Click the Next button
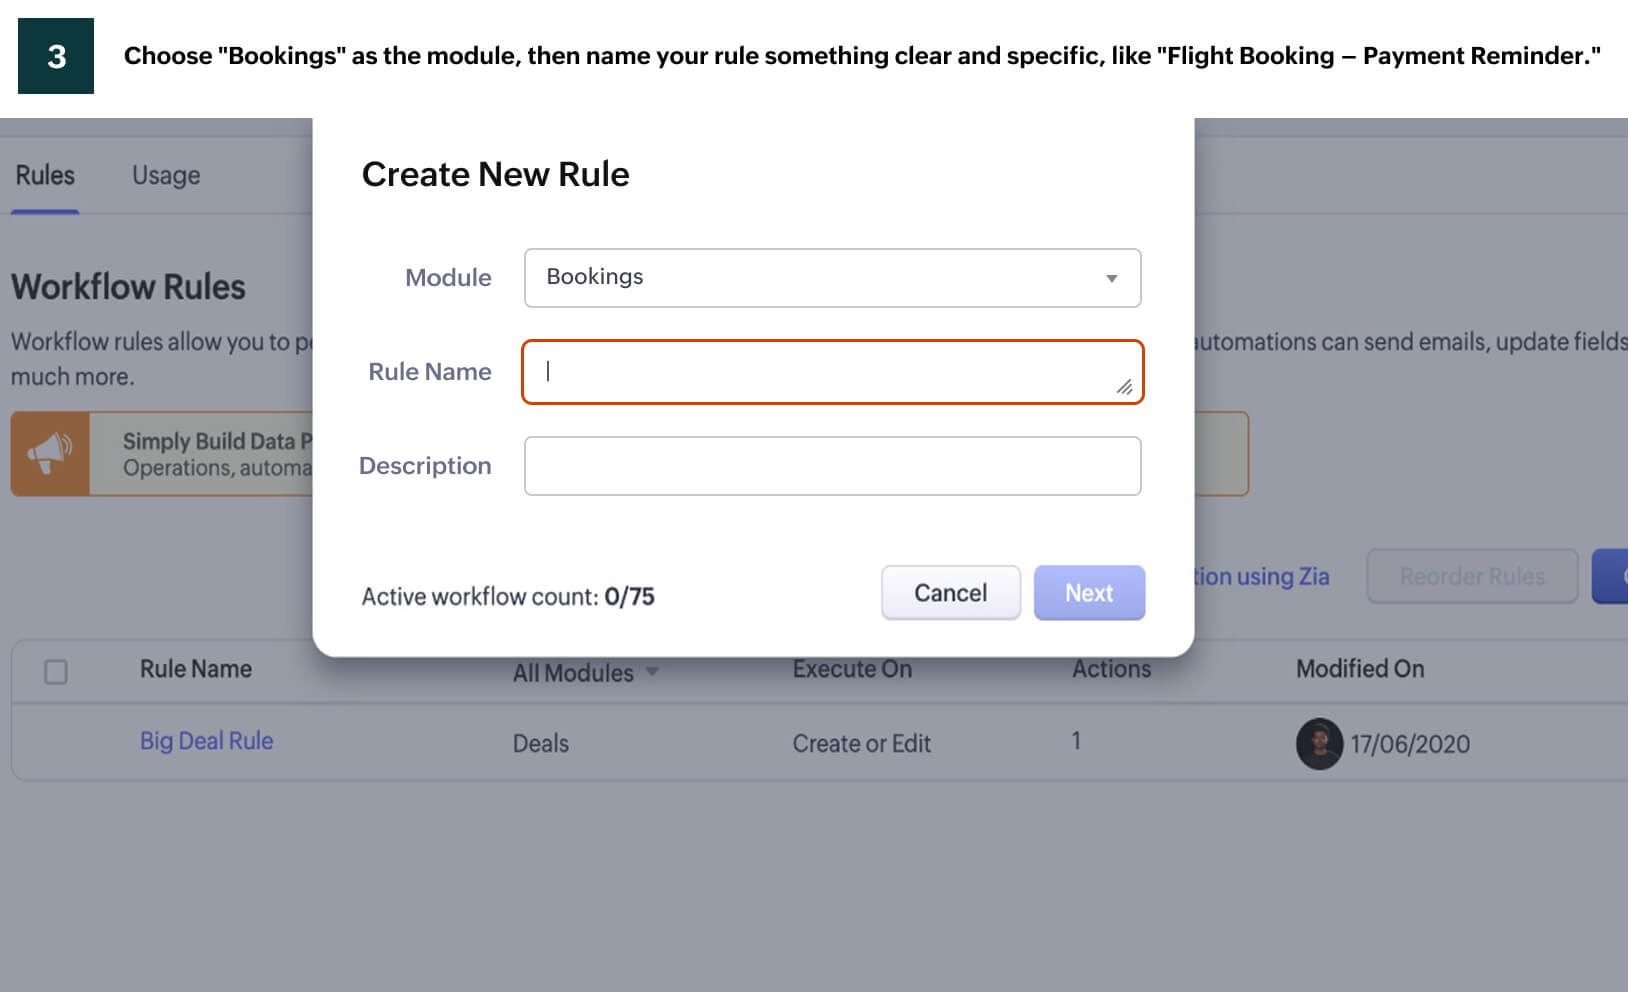The image size is (1628, 992). point(1089,592)
